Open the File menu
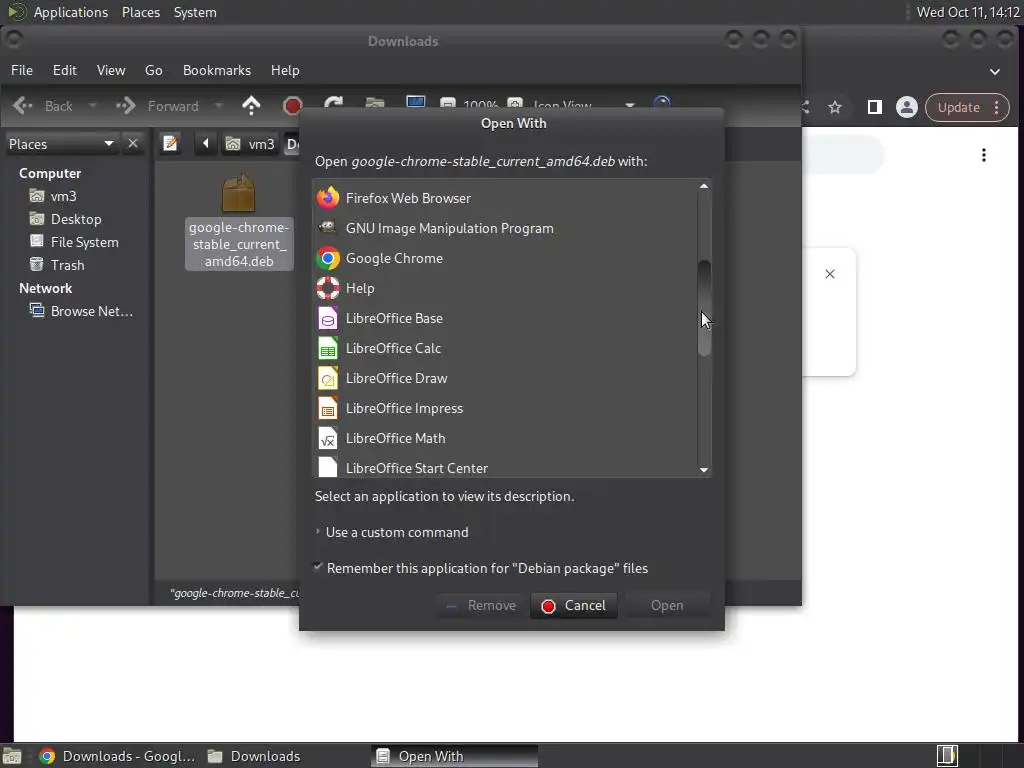This screenshot has width=1024, height=768. click(x=22, y=70)
